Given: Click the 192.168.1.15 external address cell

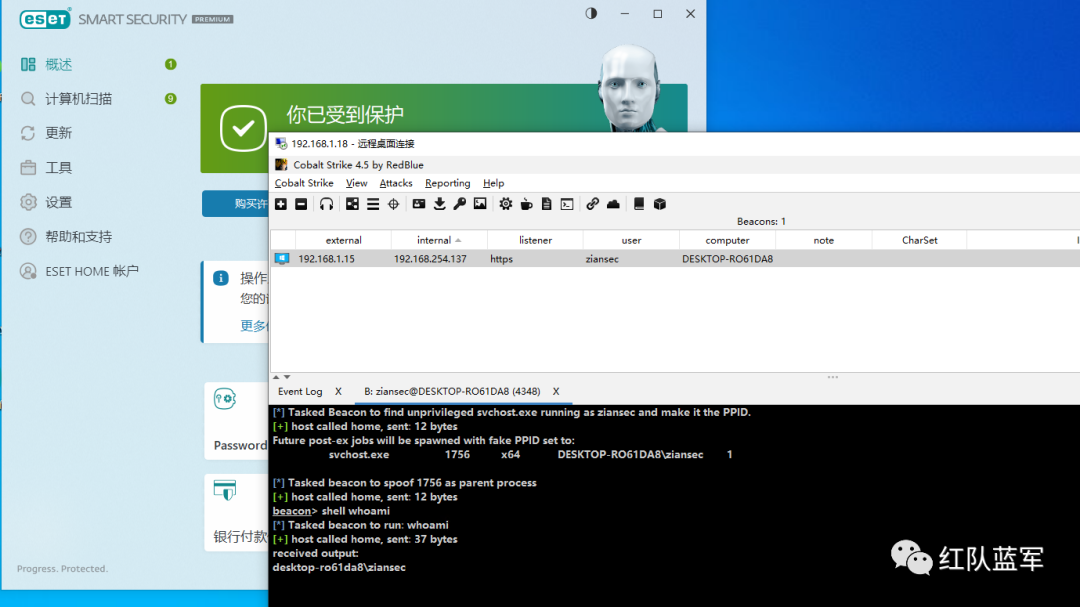Looking at the screenshot, I should click(x=326, y=259).
